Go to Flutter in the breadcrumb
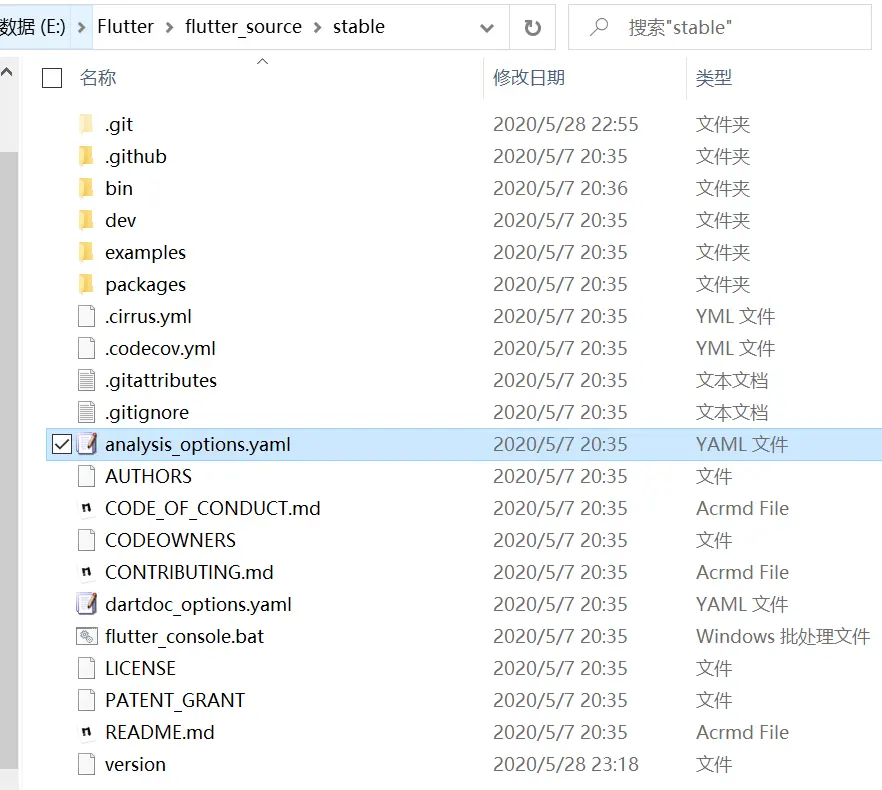 point(125,26)
